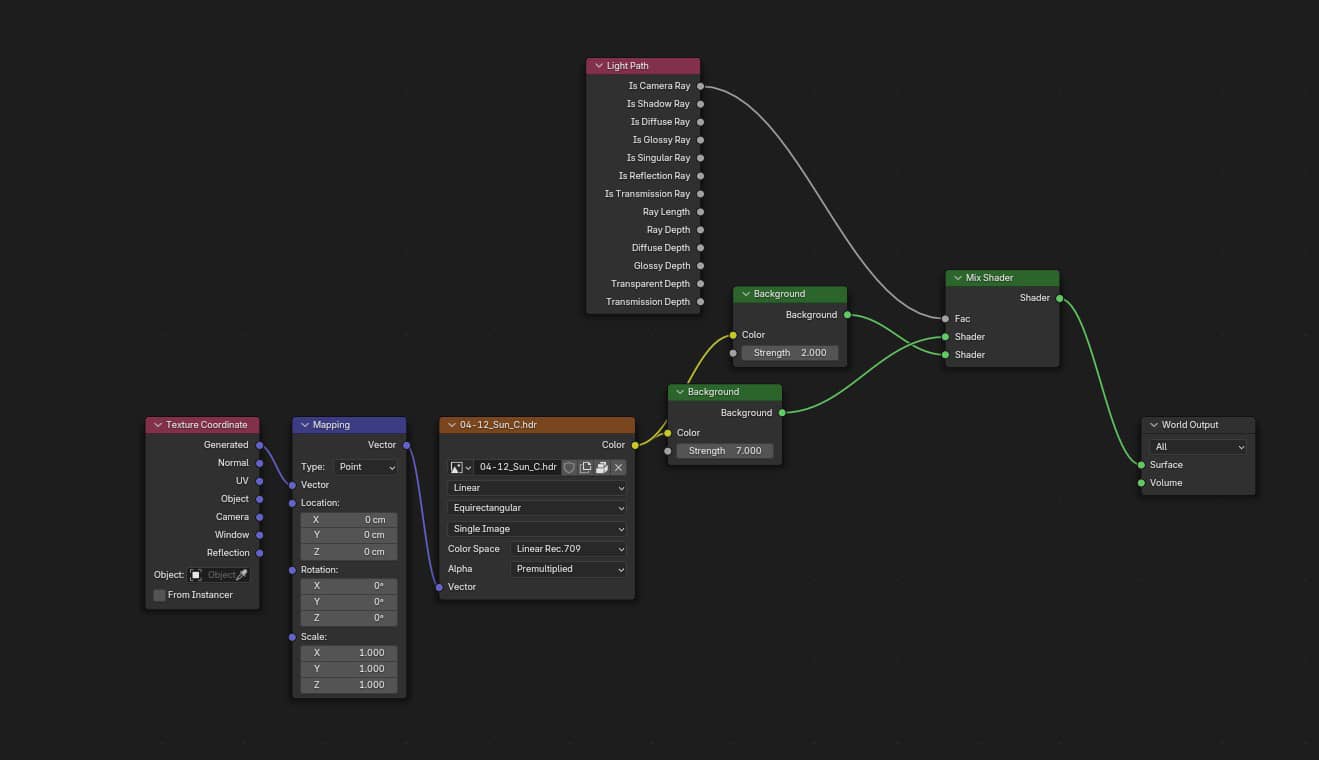Click the Strength 7.000 field

[725, 451]
